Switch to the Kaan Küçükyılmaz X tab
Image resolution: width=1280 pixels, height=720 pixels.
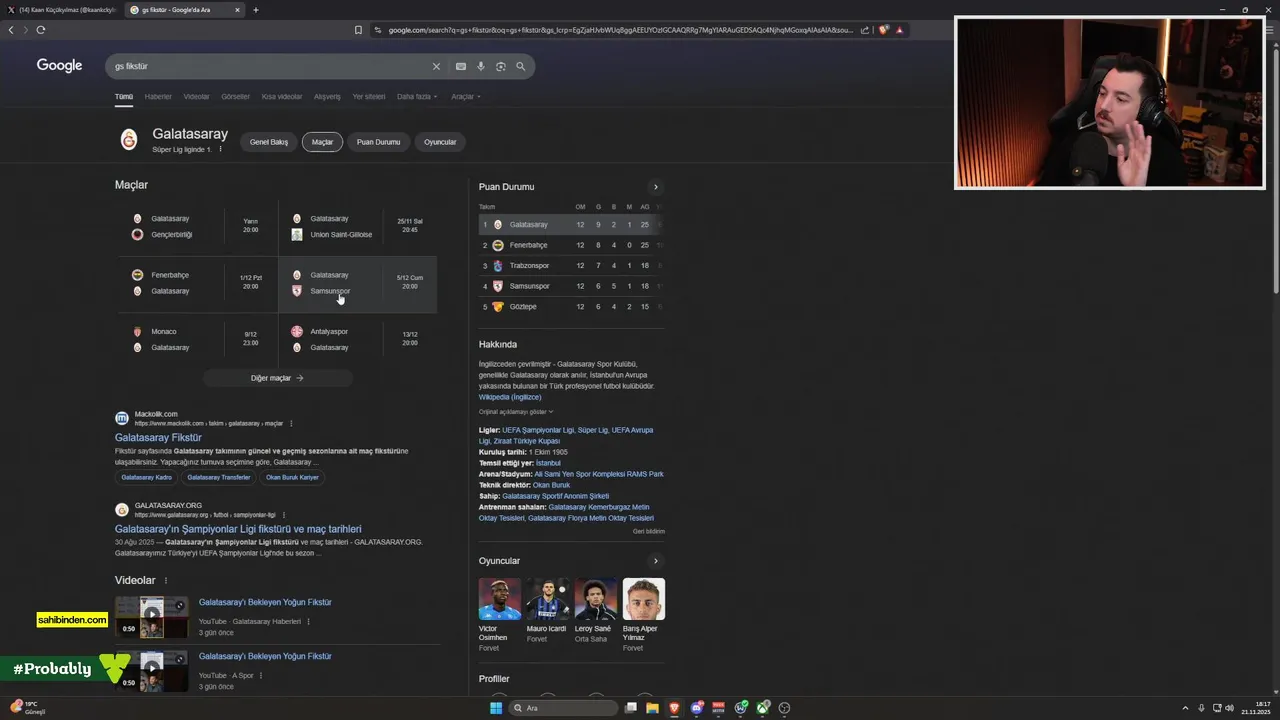[60, 10]
